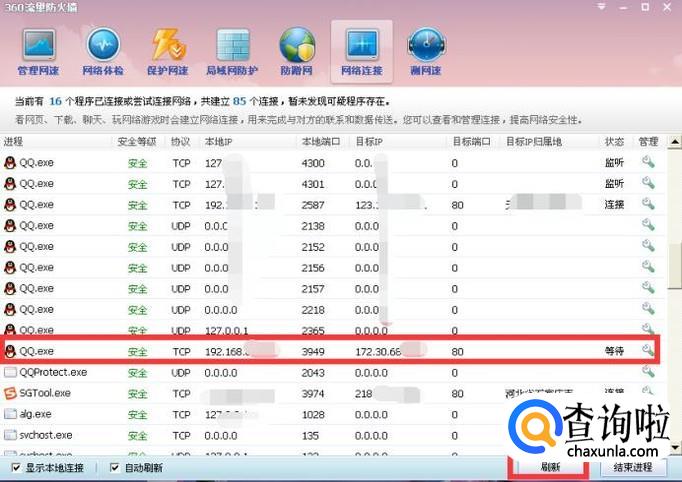Viewport: 682px width, 482px height.
Task: Click manage icon for QQ.exe port 3949
Action: pos(648,350)
